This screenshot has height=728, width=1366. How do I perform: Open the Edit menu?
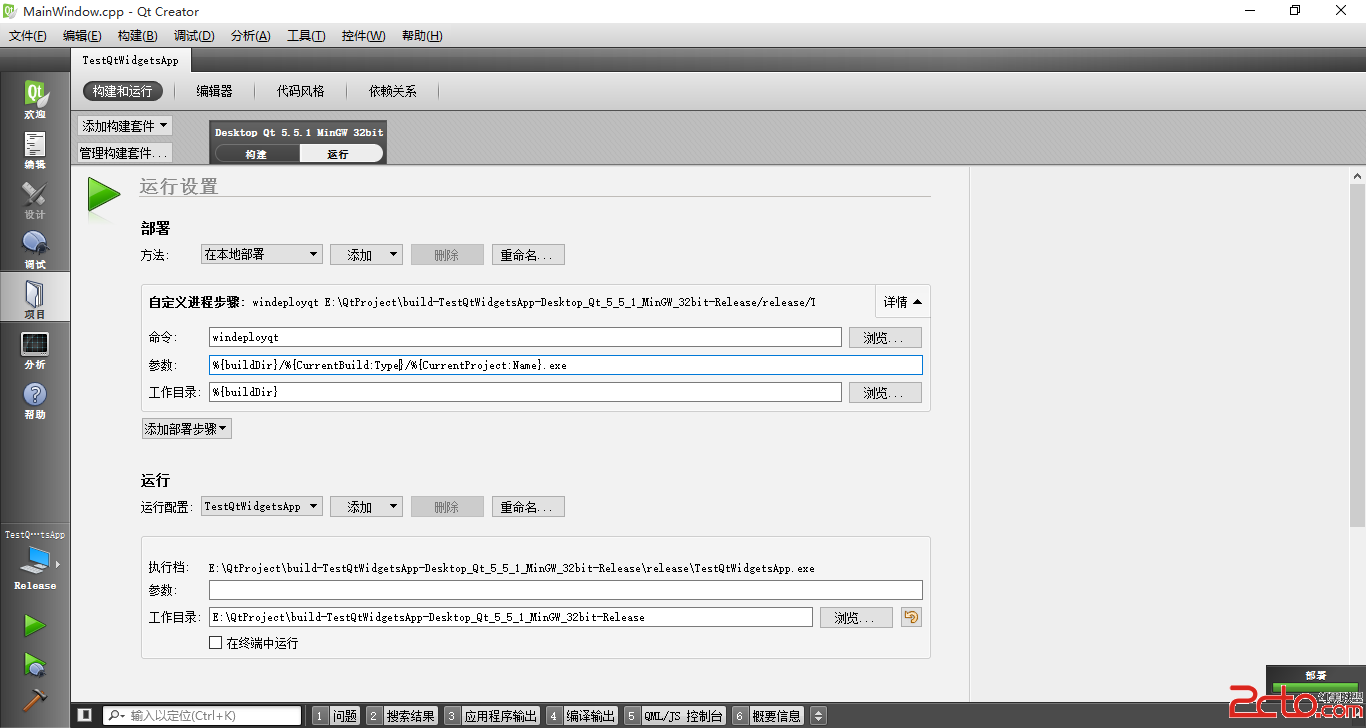(82, 36)
